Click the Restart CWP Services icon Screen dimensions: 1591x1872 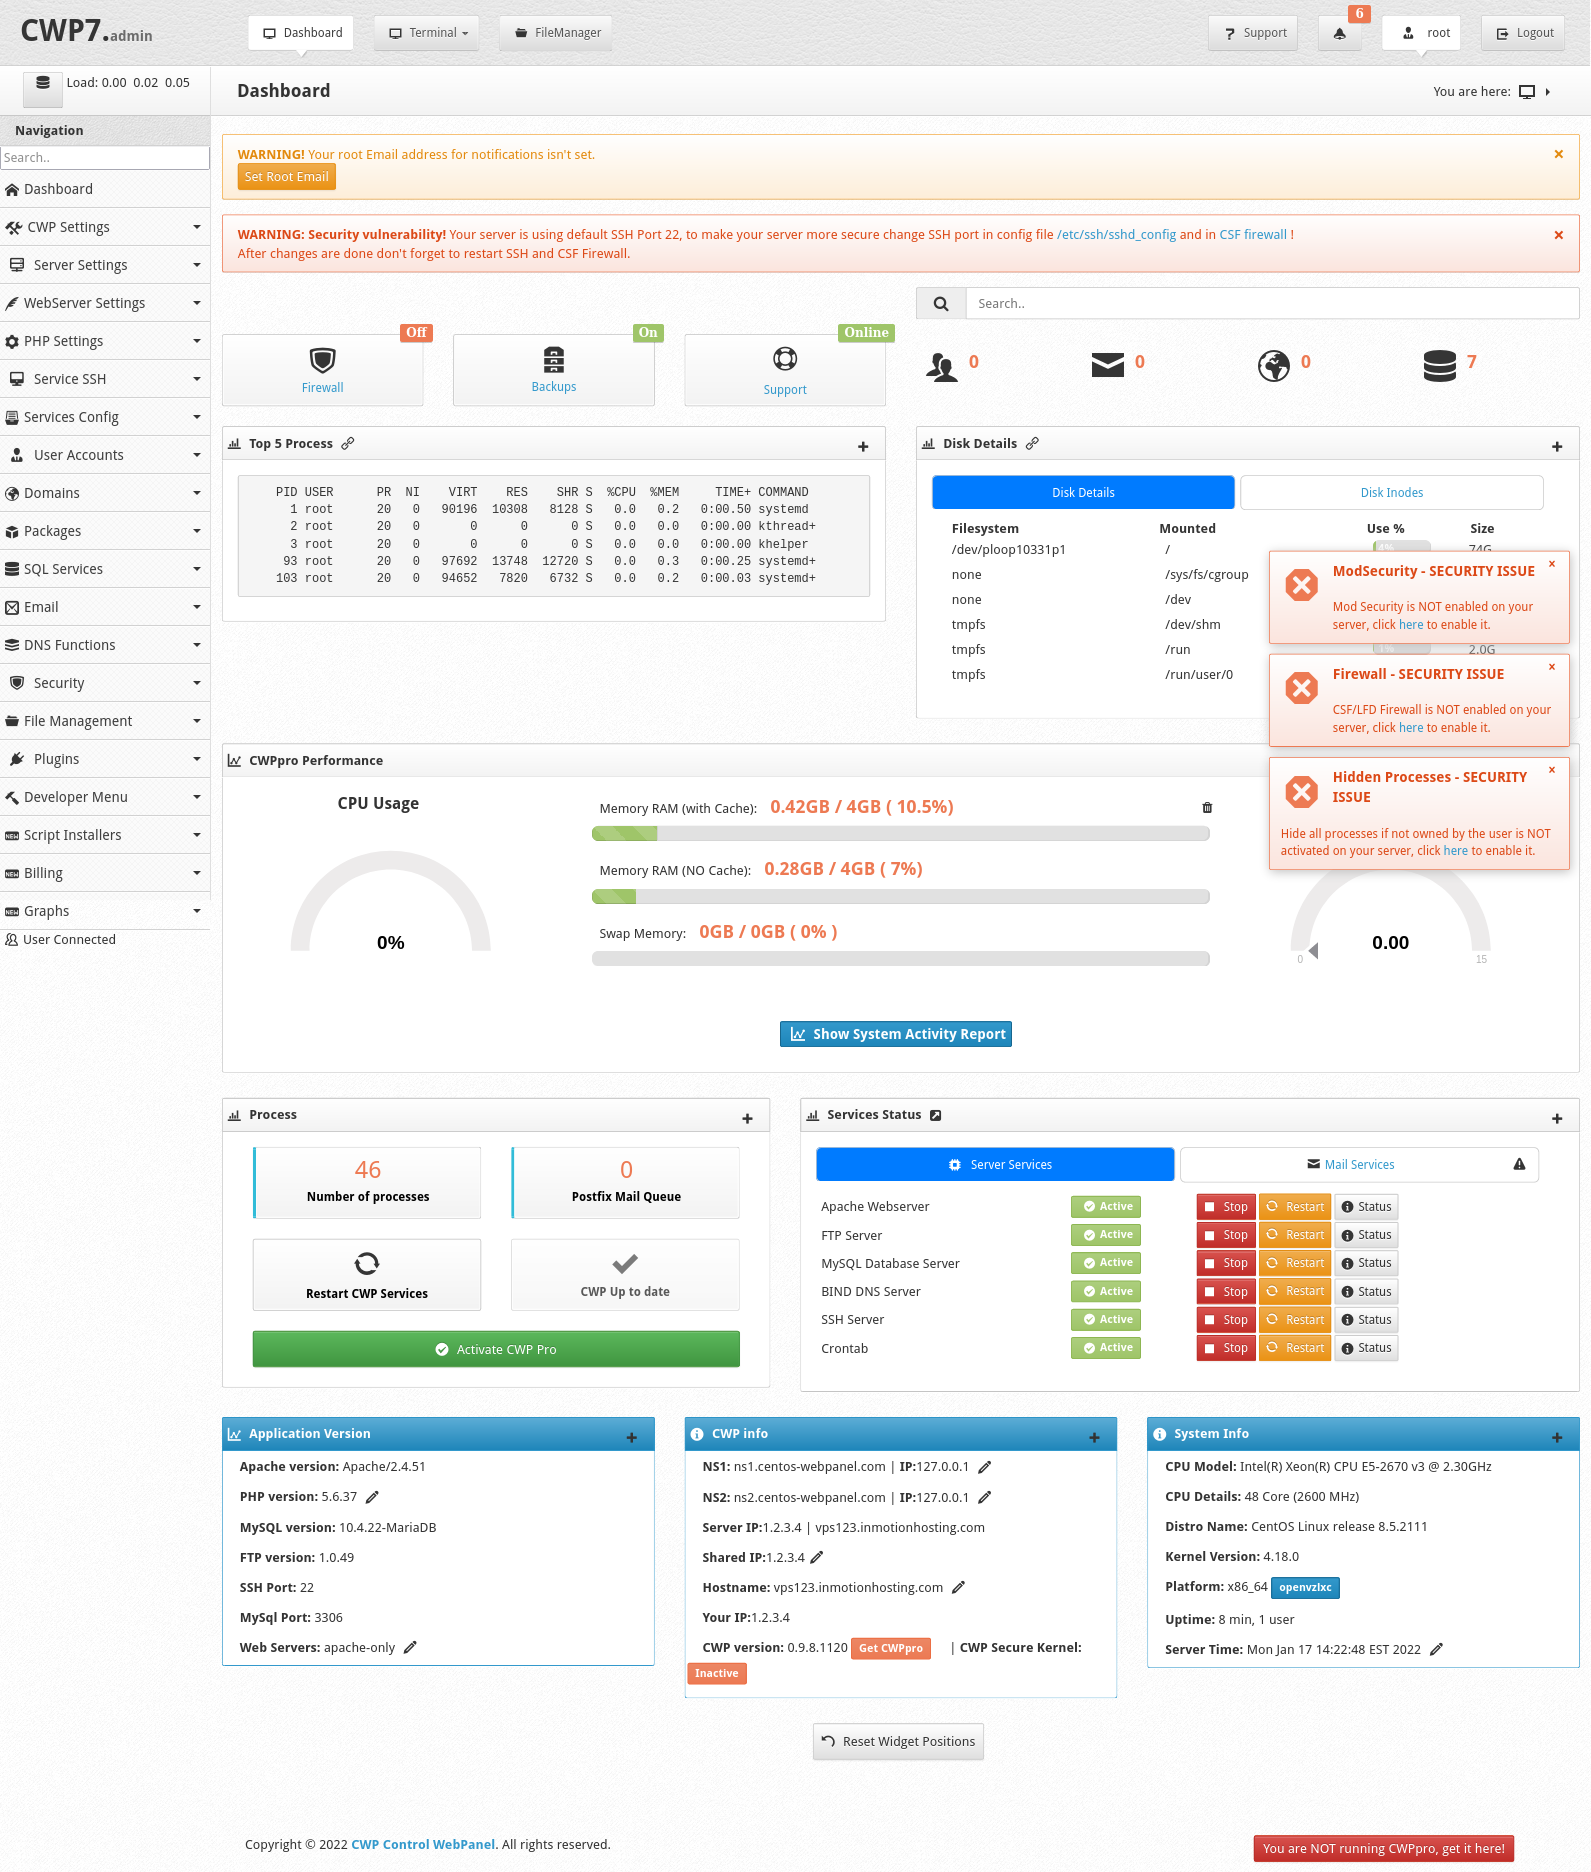pos(367,1263)
